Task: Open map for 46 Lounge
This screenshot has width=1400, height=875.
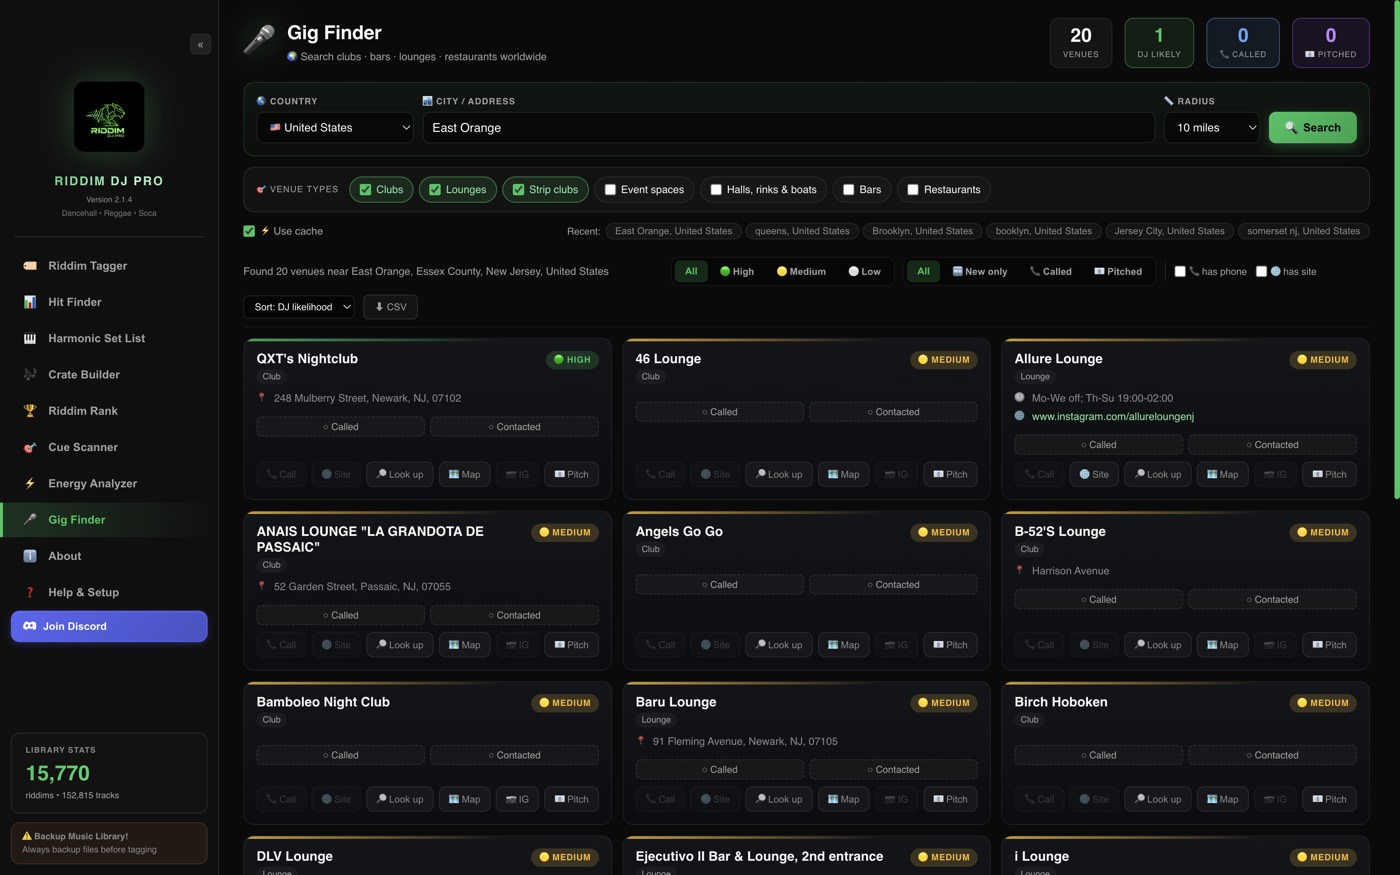Action: (x=843, y=474)
